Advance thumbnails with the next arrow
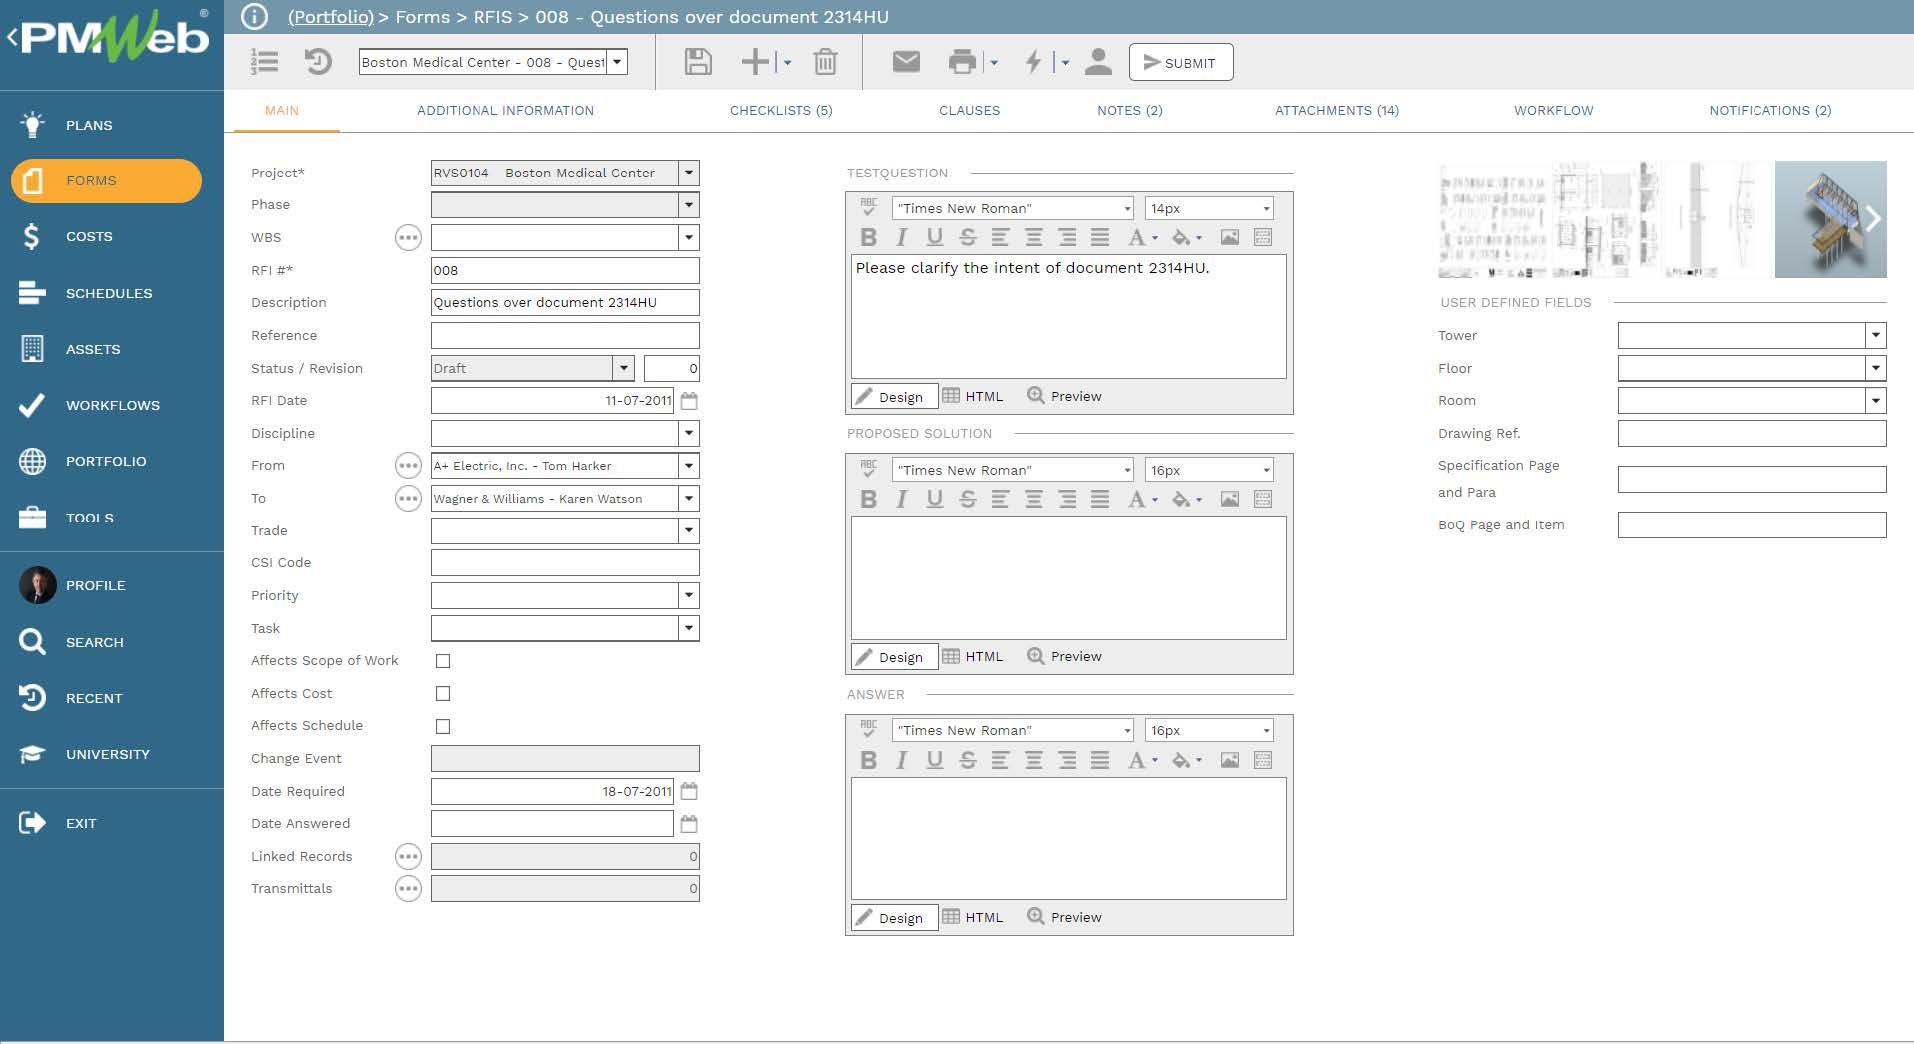 (x=1873, y=219)
